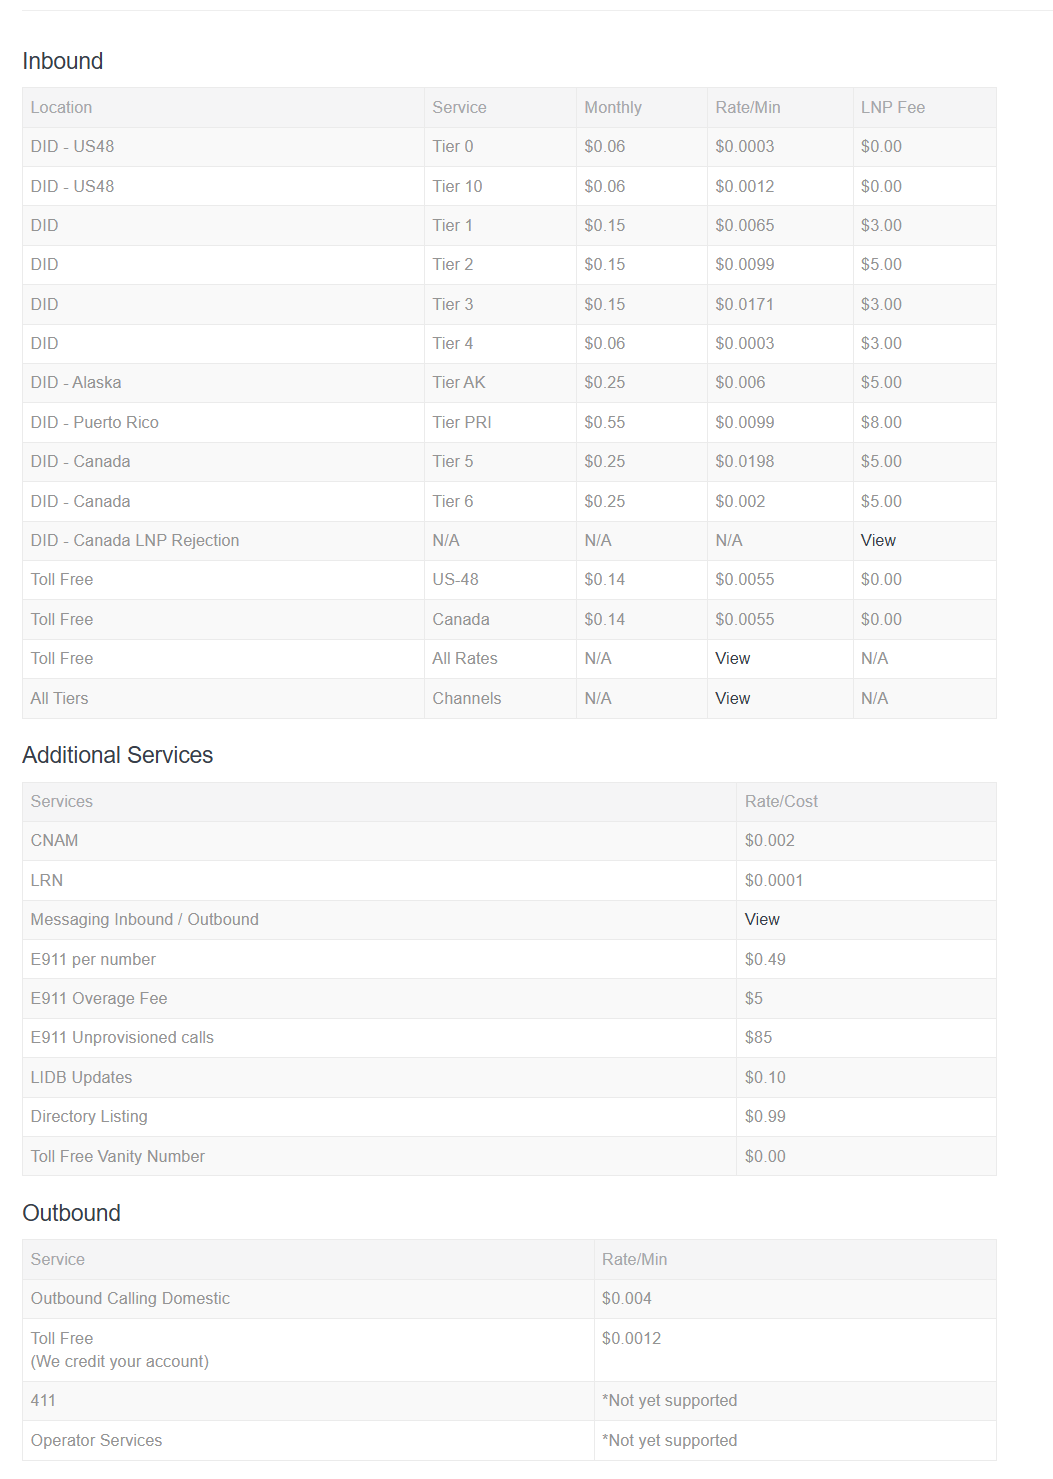1053x1479 pixels.
Task: Select the Toll Free Vanity Number row
Action: [509, 1156]
